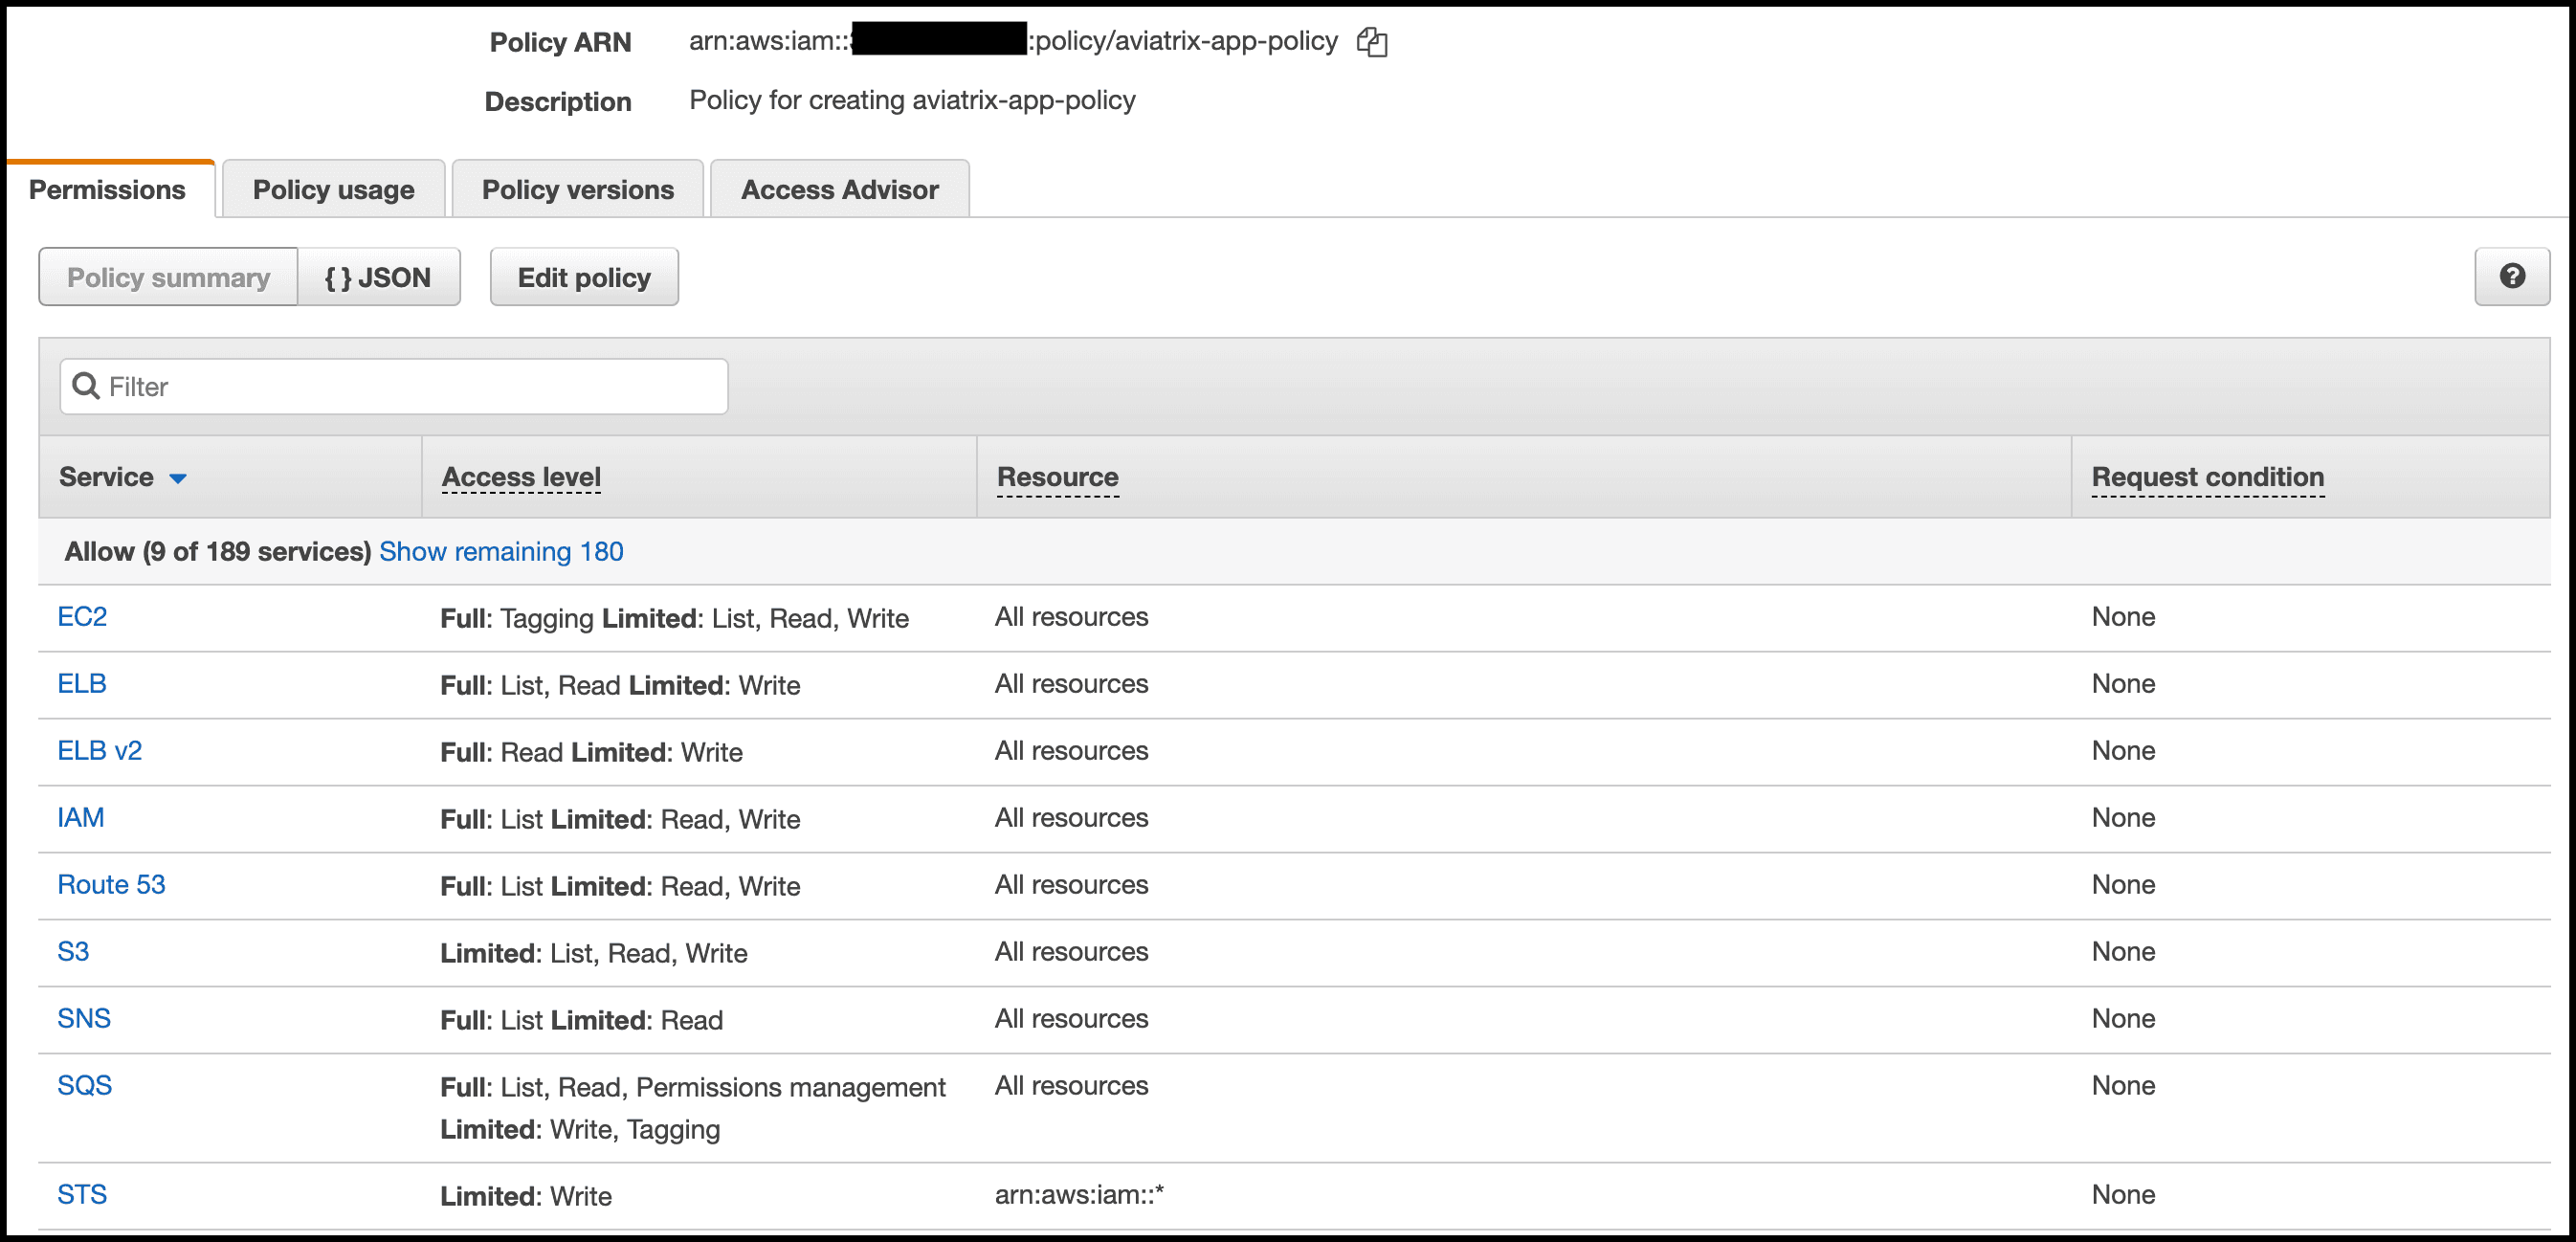Click 'Allow (9 of 189 services)' text
Screen dimensions: 2576x1242
(218, 551)
